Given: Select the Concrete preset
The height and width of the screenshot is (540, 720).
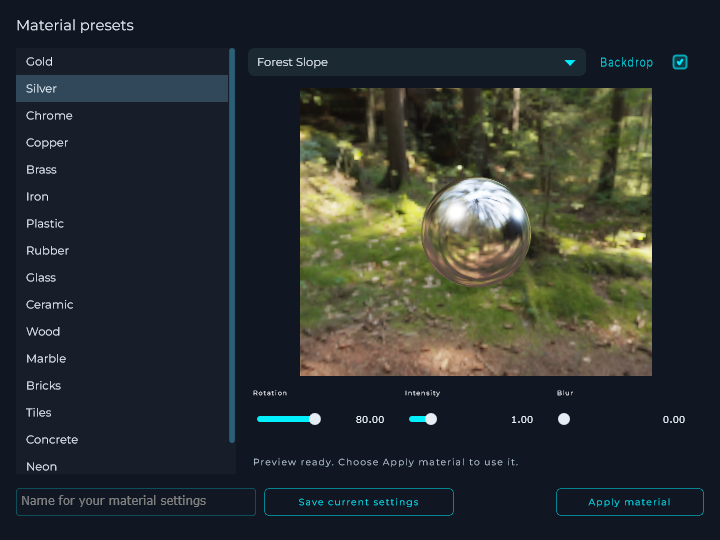Looking at the screenshot, I should click(x=122, y=439).
